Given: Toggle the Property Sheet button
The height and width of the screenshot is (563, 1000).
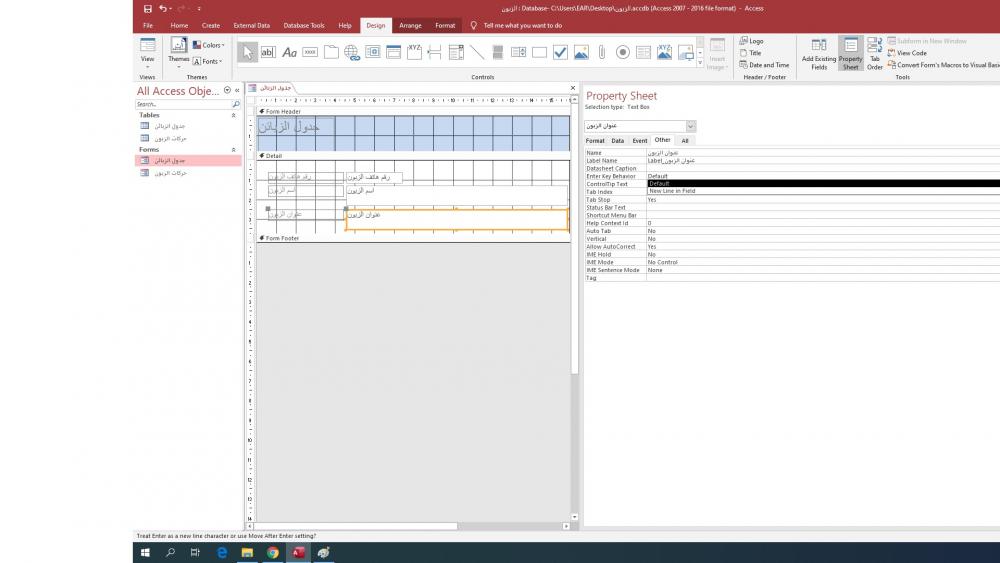Looking at the screenshot, I should (851, 54).
